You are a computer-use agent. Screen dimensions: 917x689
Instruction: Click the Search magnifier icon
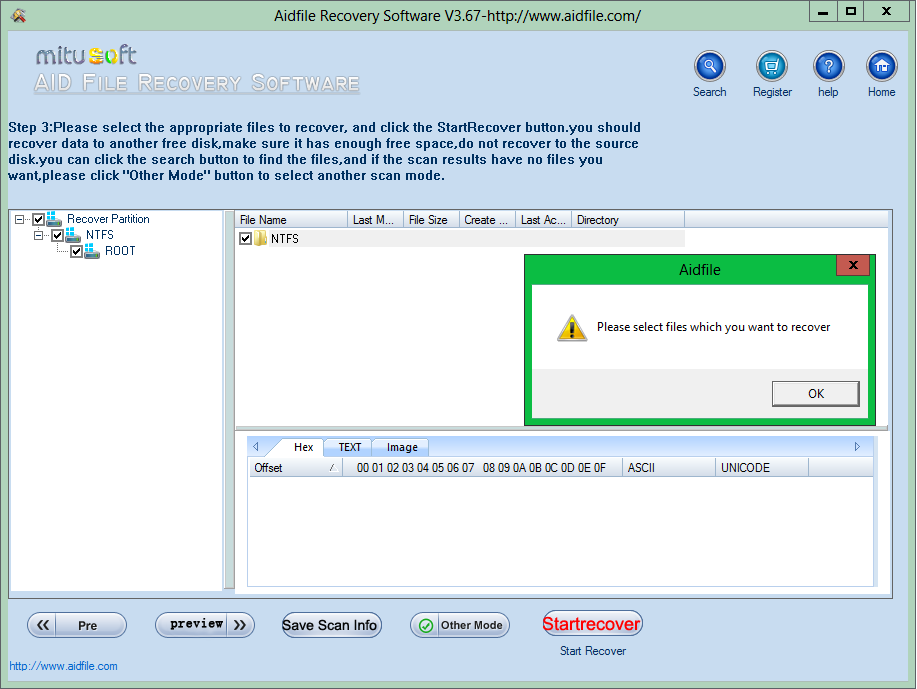tap(709, 66)
